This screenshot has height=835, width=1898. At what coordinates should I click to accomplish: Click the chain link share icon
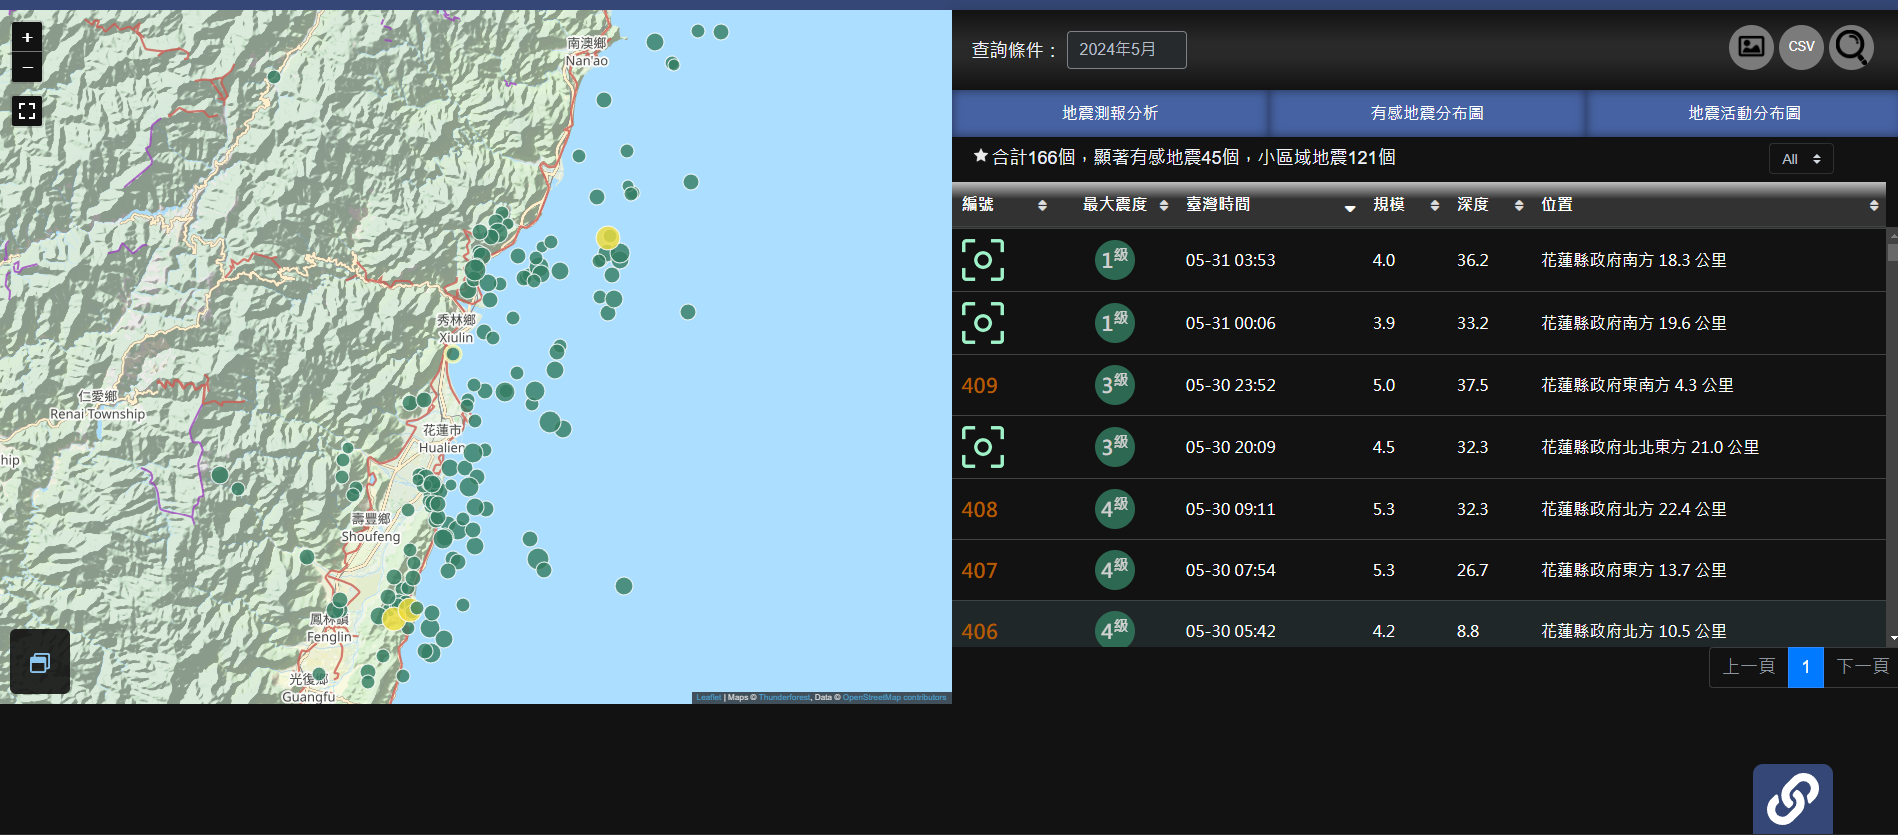(1792, 799)
